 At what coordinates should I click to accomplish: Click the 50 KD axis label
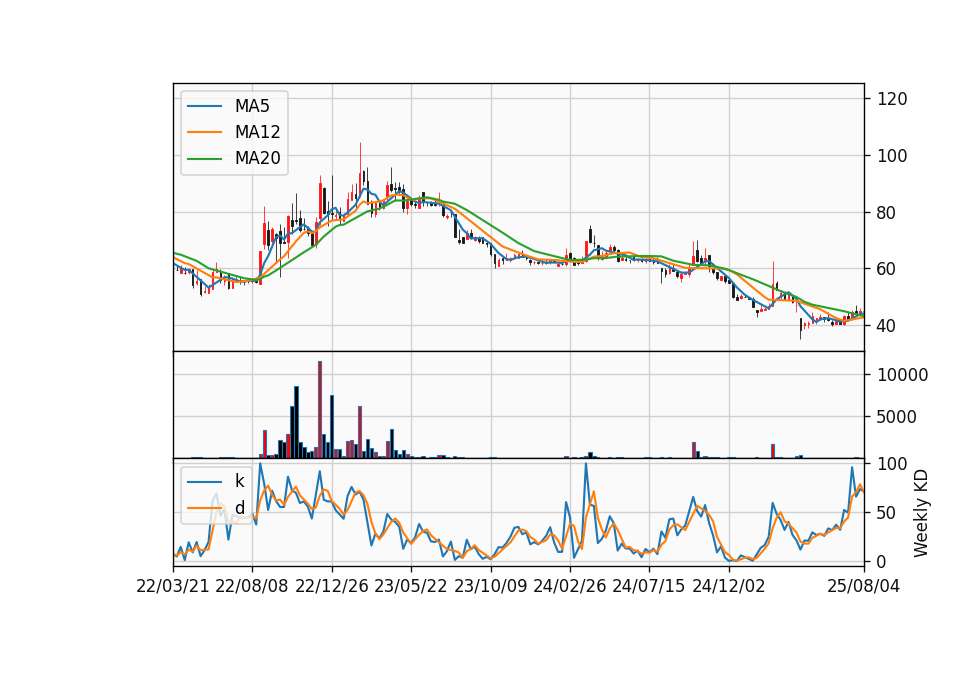(x=887, y=513)
